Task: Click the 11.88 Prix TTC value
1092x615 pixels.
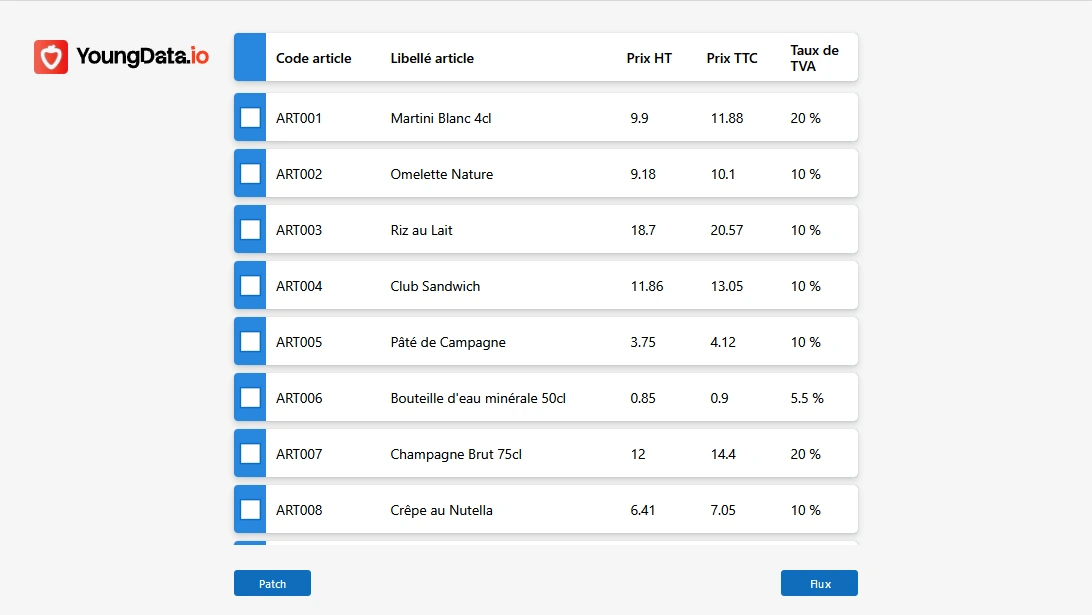Action: (726, 118)
